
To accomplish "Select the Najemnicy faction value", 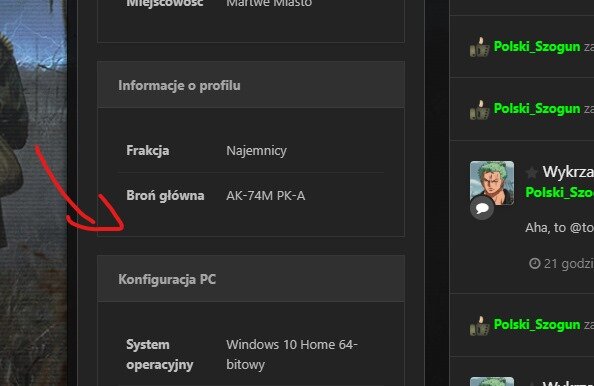I will tap(256, 151).
